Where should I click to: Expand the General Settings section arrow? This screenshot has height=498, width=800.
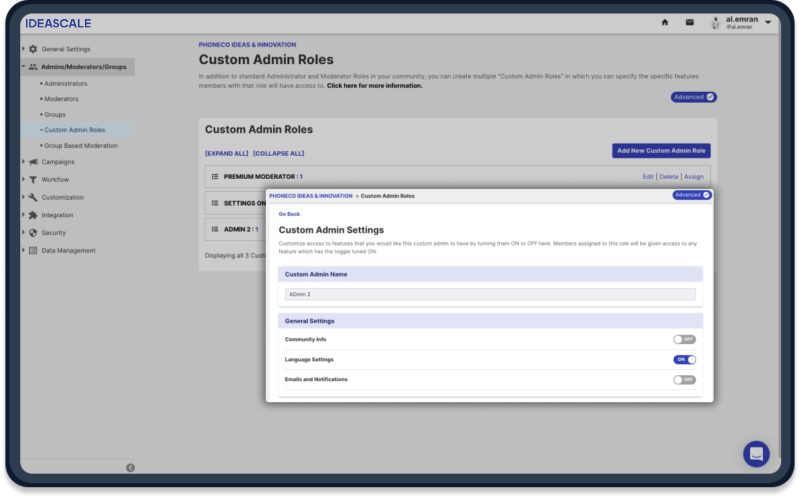pos(23,49)
